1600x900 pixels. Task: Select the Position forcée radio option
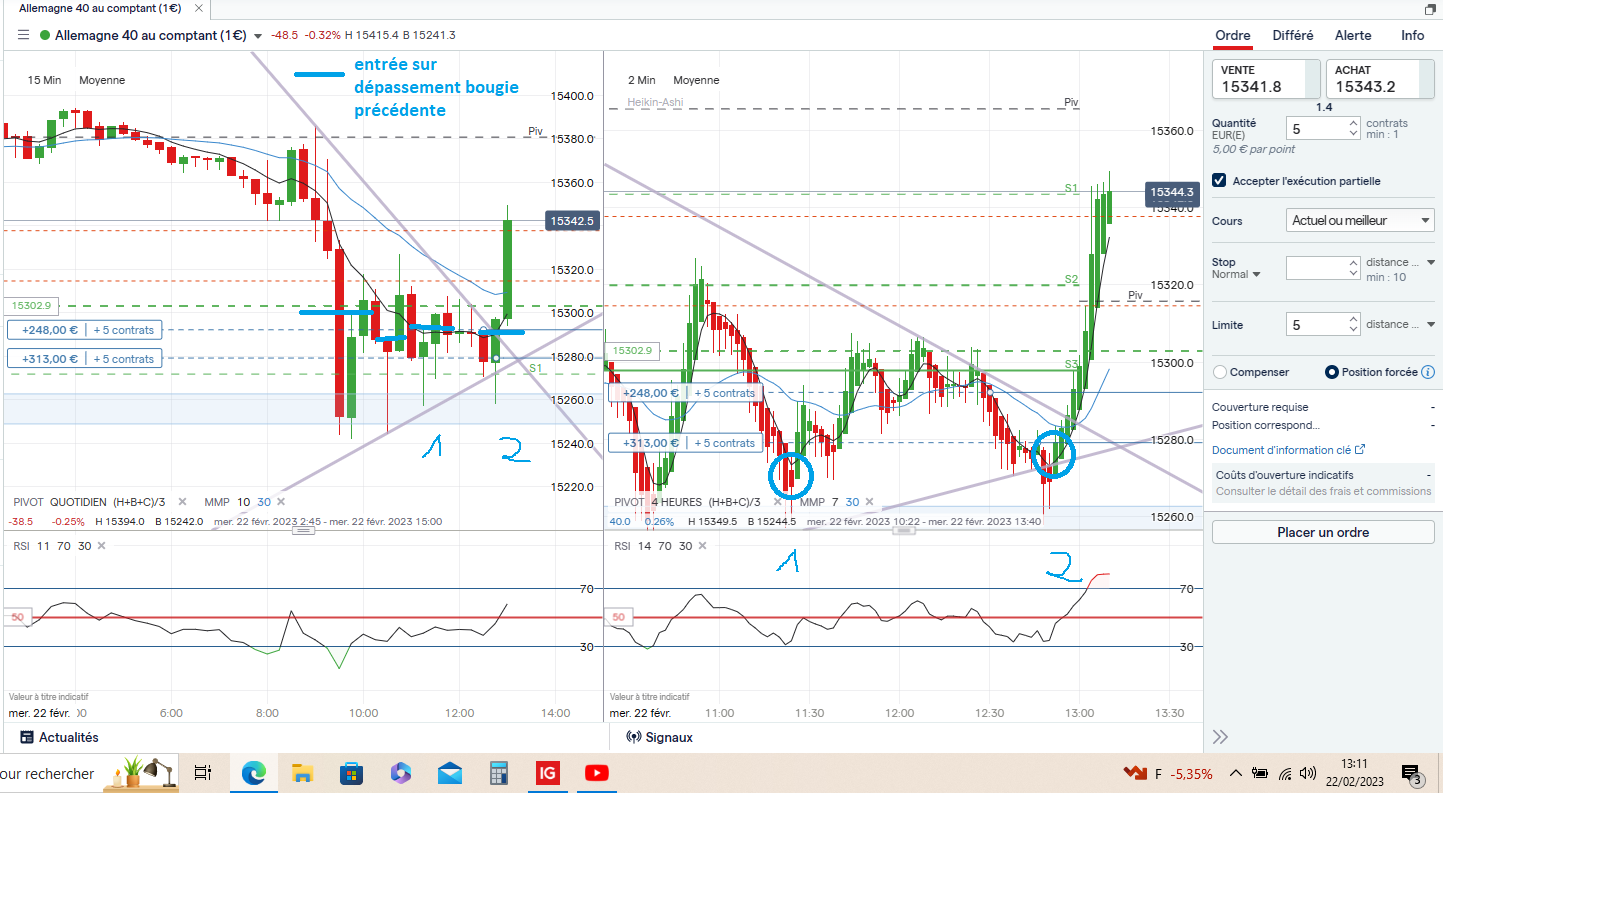(1332, 372)
